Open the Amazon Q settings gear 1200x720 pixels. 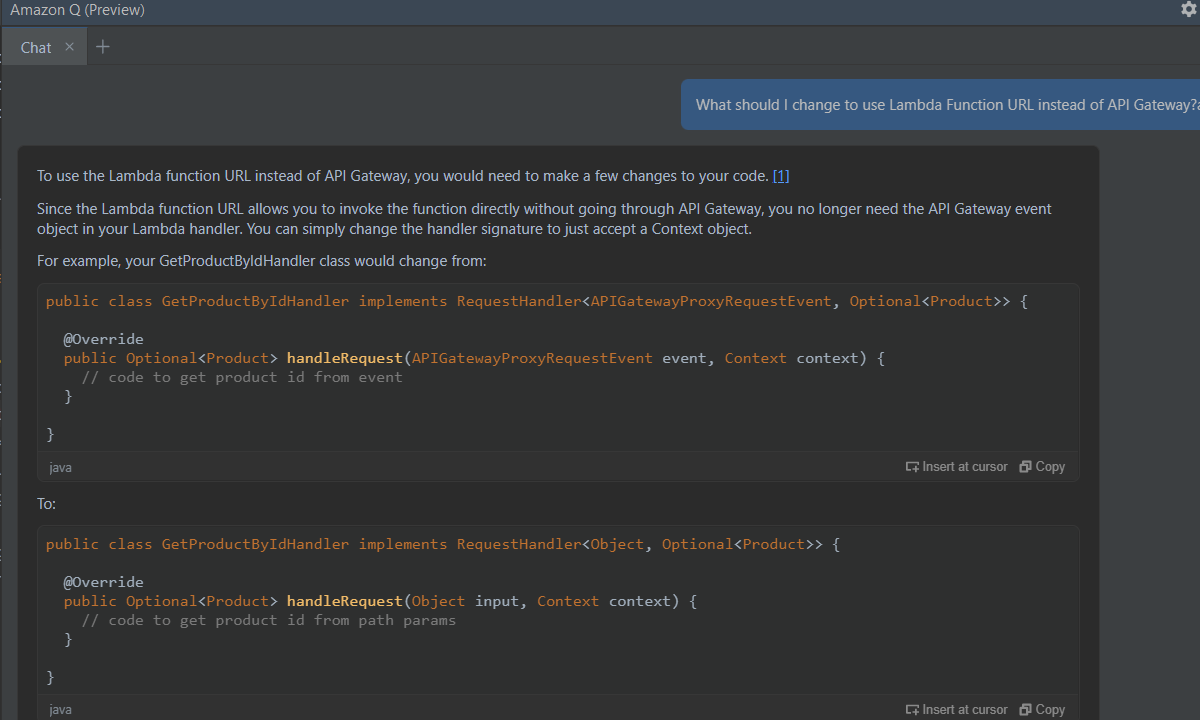pyautogui.click(x=1188, y=9)
